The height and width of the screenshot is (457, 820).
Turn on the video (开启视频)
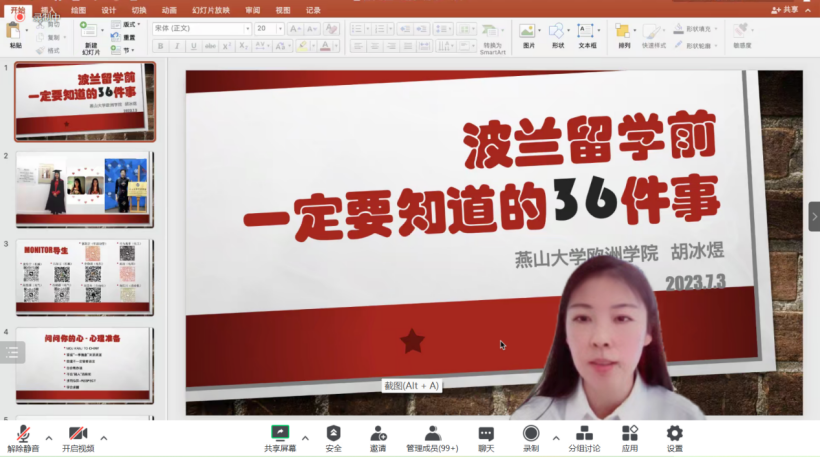coord(78,434)
